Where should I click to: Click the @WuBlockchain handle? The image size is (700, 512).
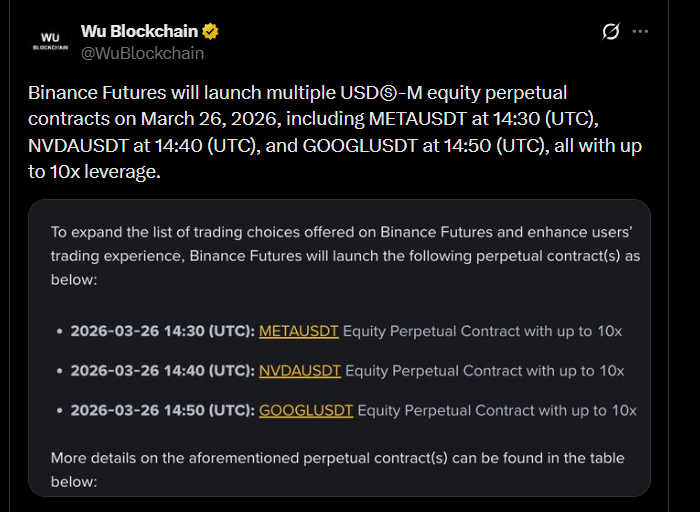pyautogui.click(x=142, y=53)
